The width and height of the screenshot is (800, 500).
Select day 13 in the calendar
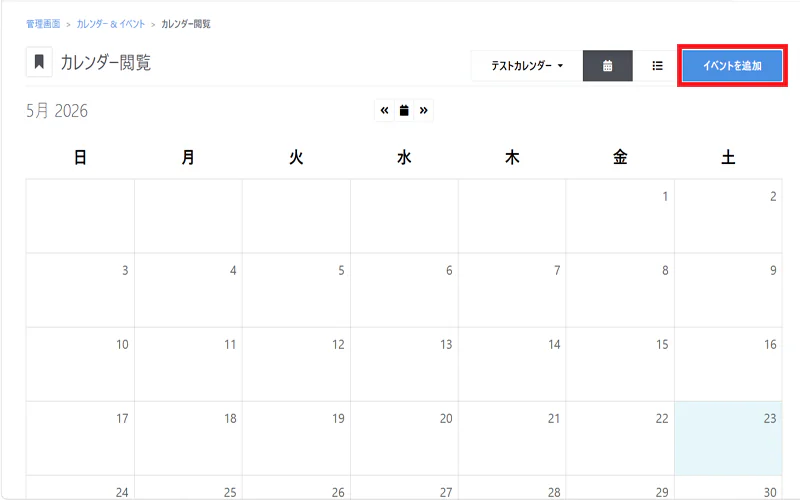pyautogui.click(x=404, y=364)
